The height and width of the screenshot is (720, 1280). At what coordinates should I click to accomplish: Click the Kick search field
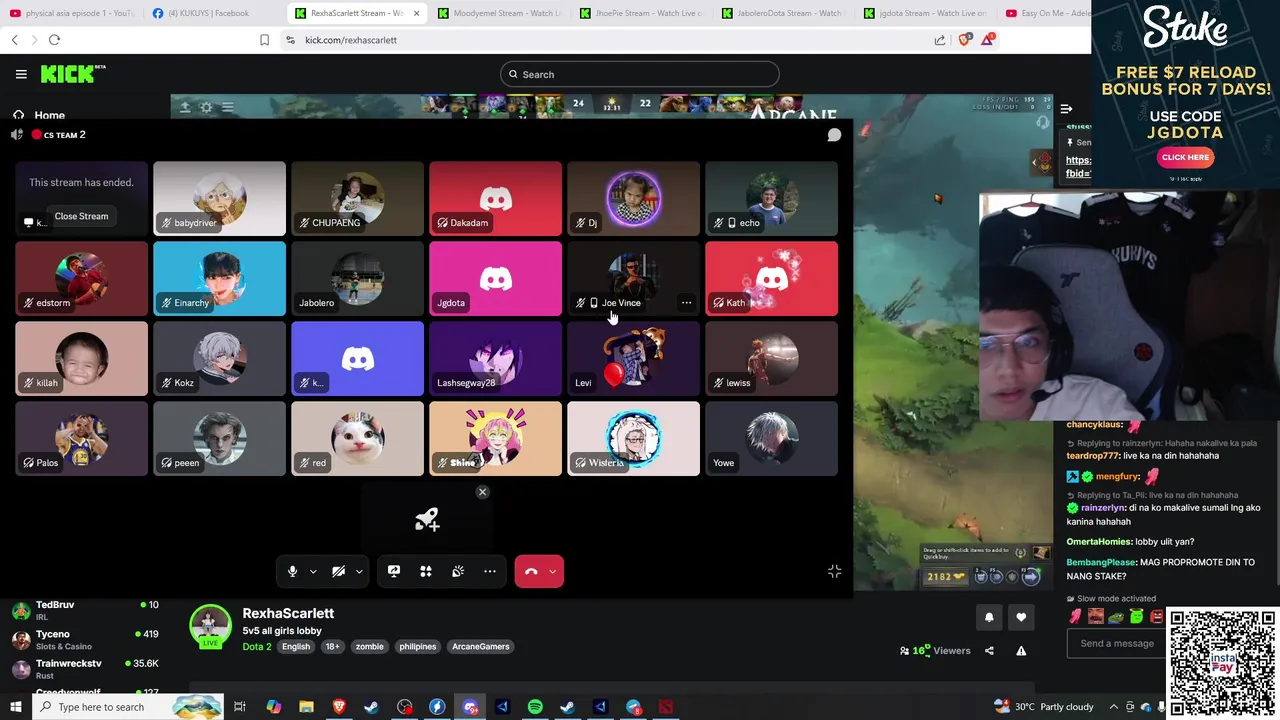(639, 74)
